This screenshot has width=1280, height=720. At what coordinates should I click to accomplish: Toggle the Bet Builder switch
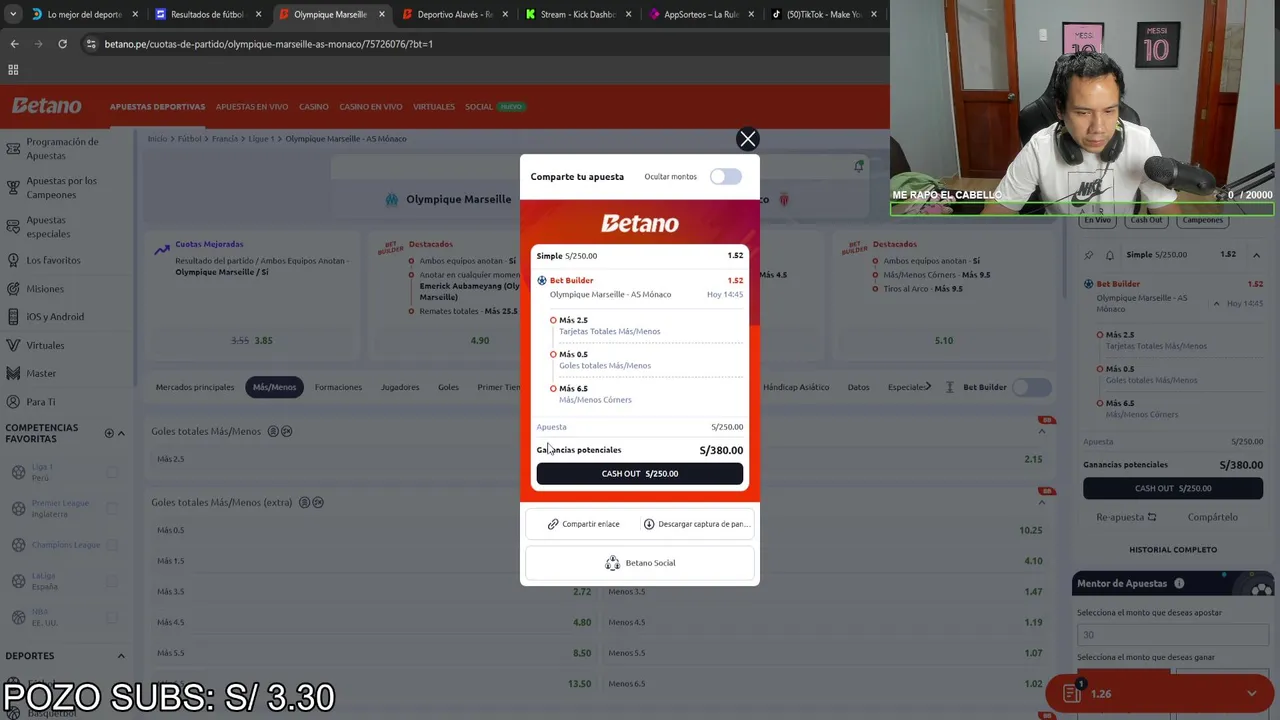1031,387
